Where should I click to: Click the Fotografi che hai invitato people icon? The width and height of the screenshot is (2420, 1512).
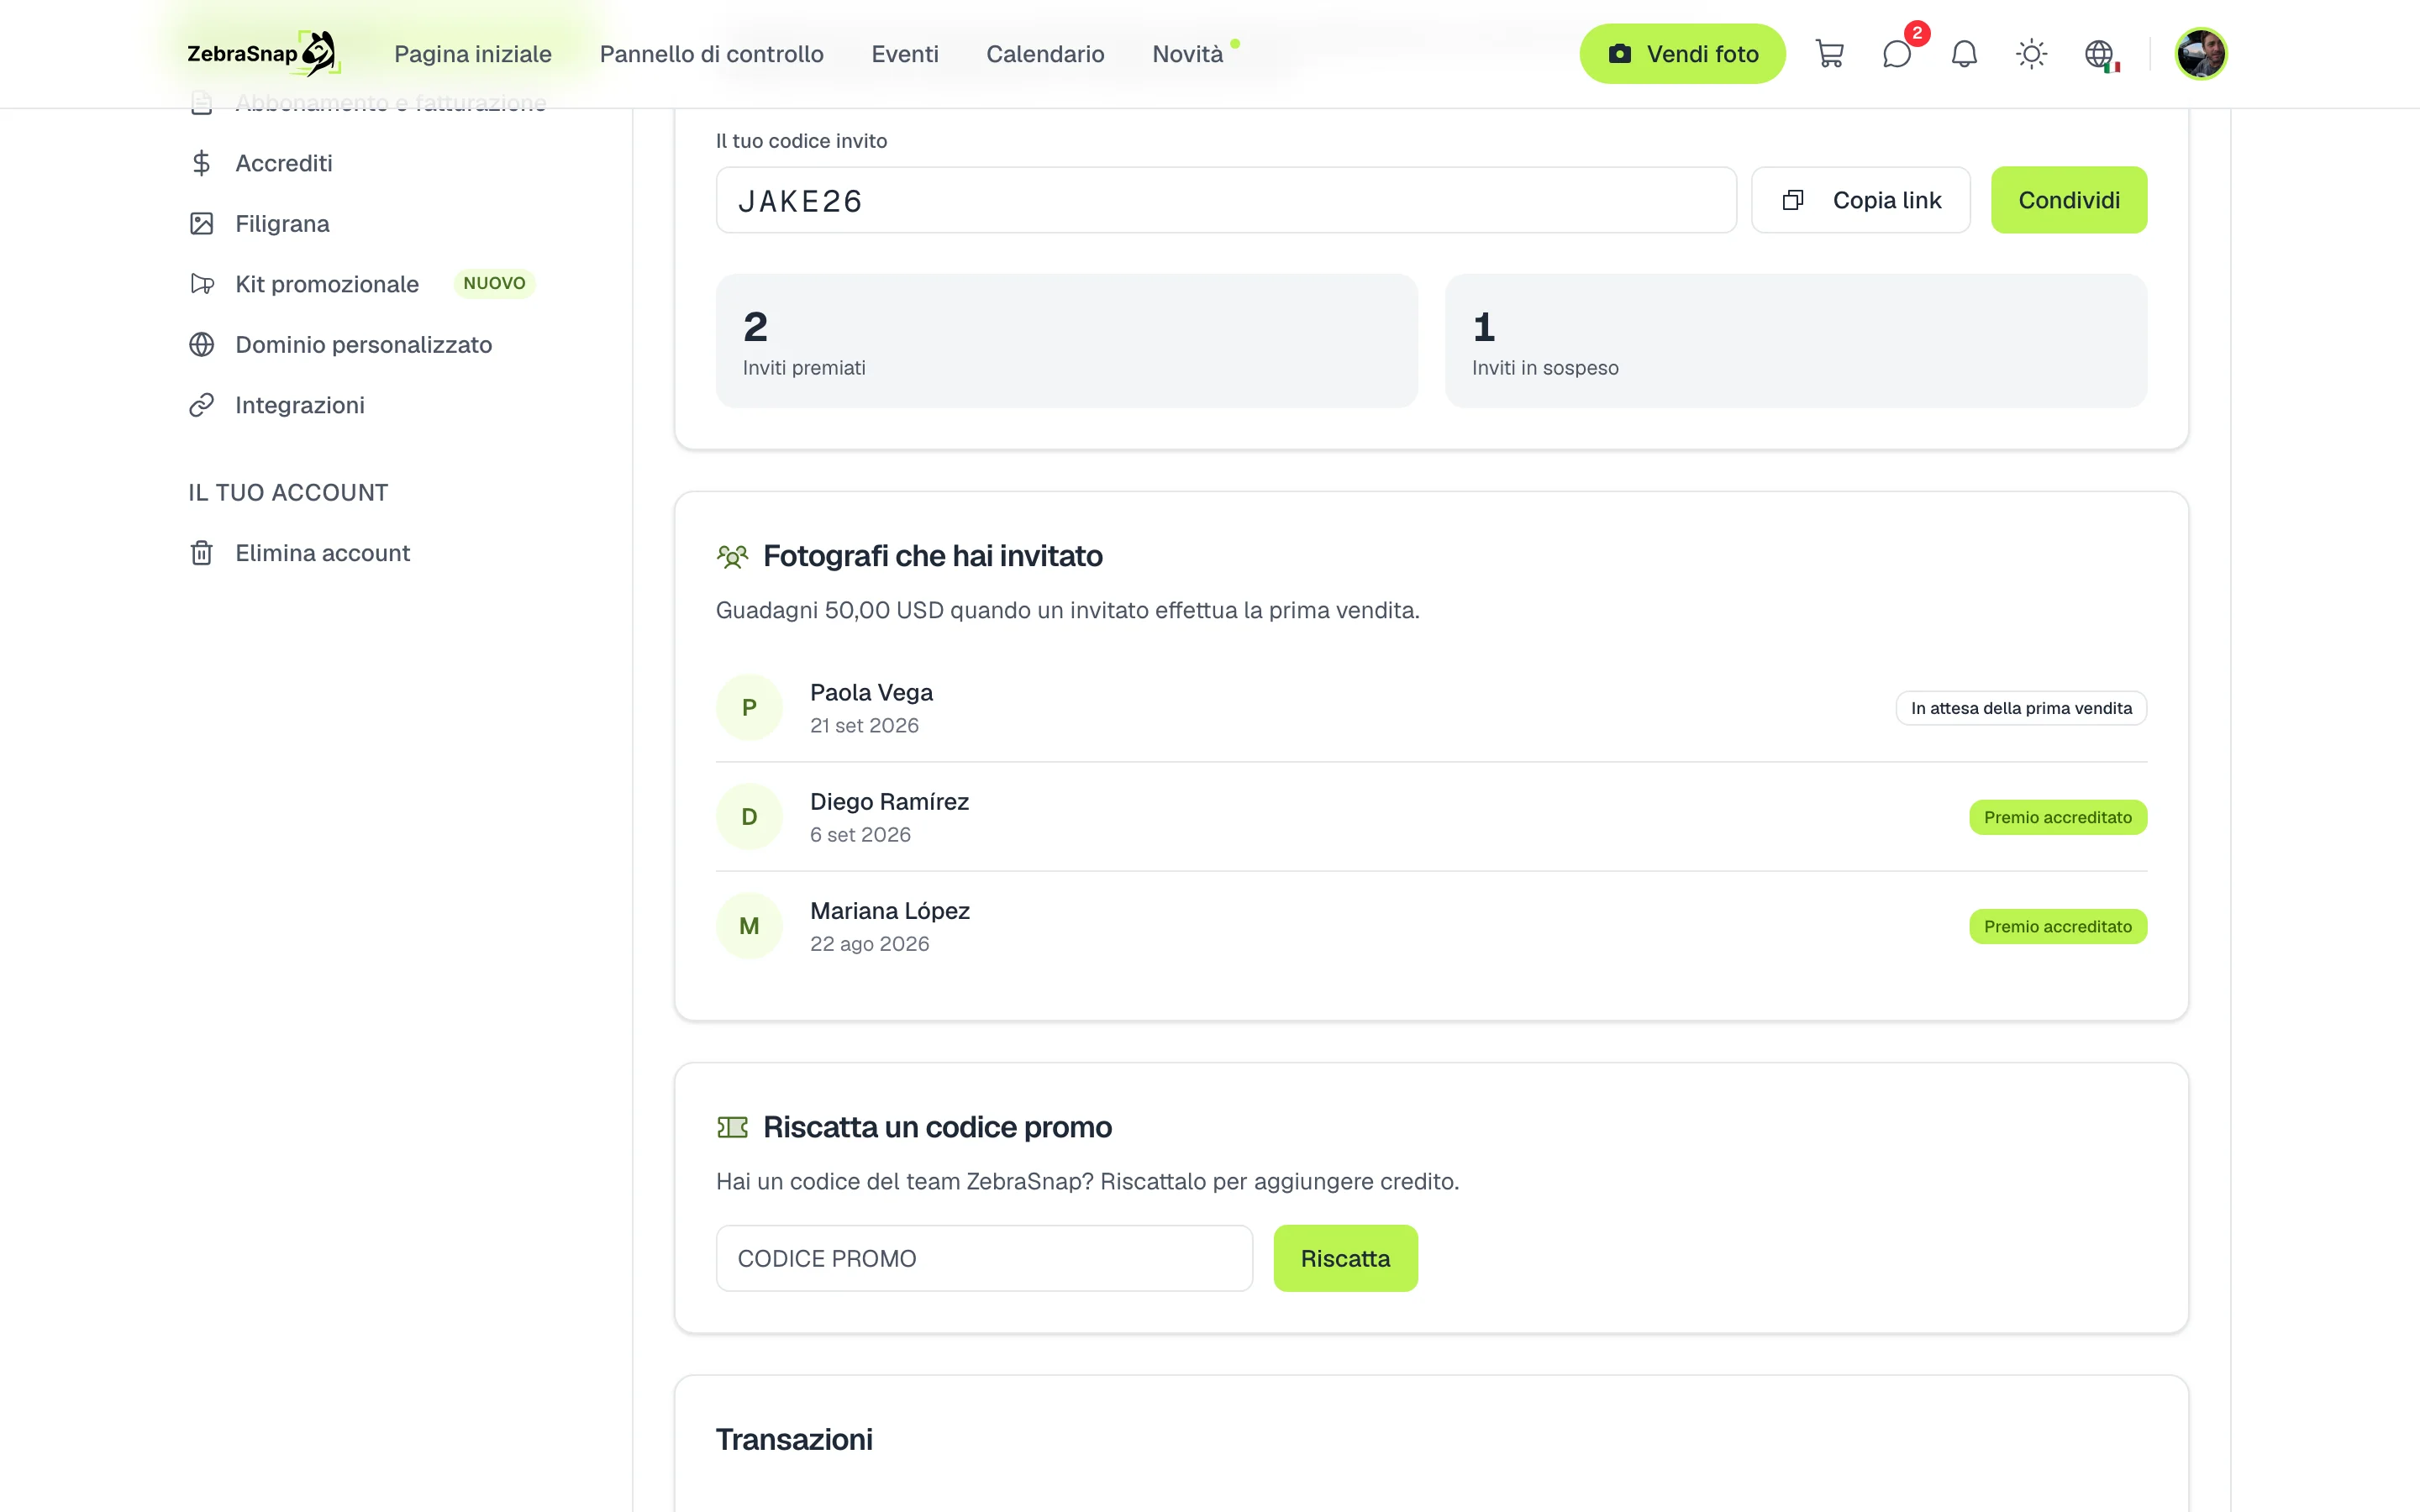tap(732, 556)
